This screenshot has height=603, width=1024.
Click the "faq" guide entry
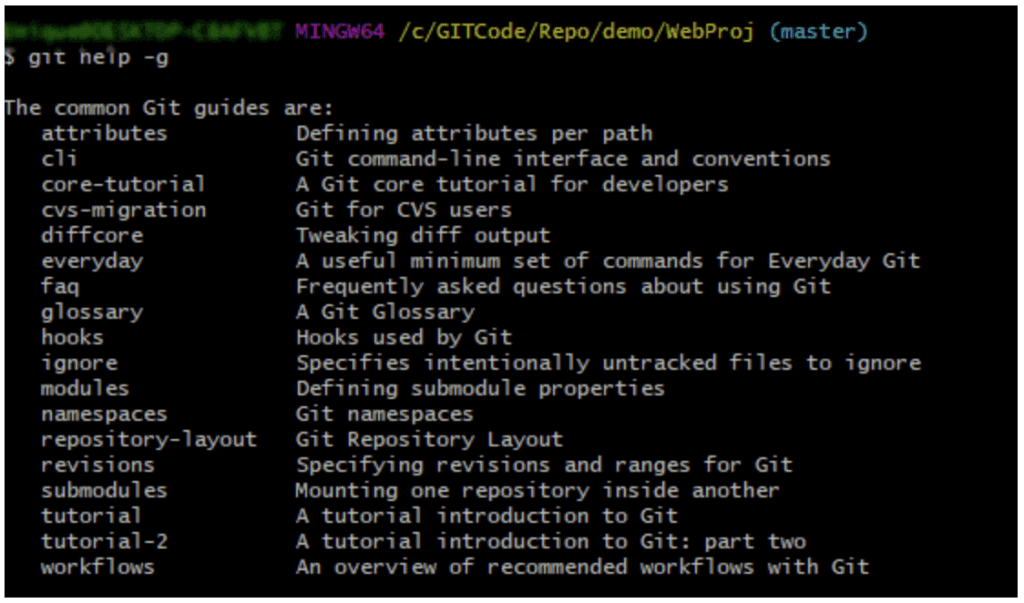(x=60, y=286)
